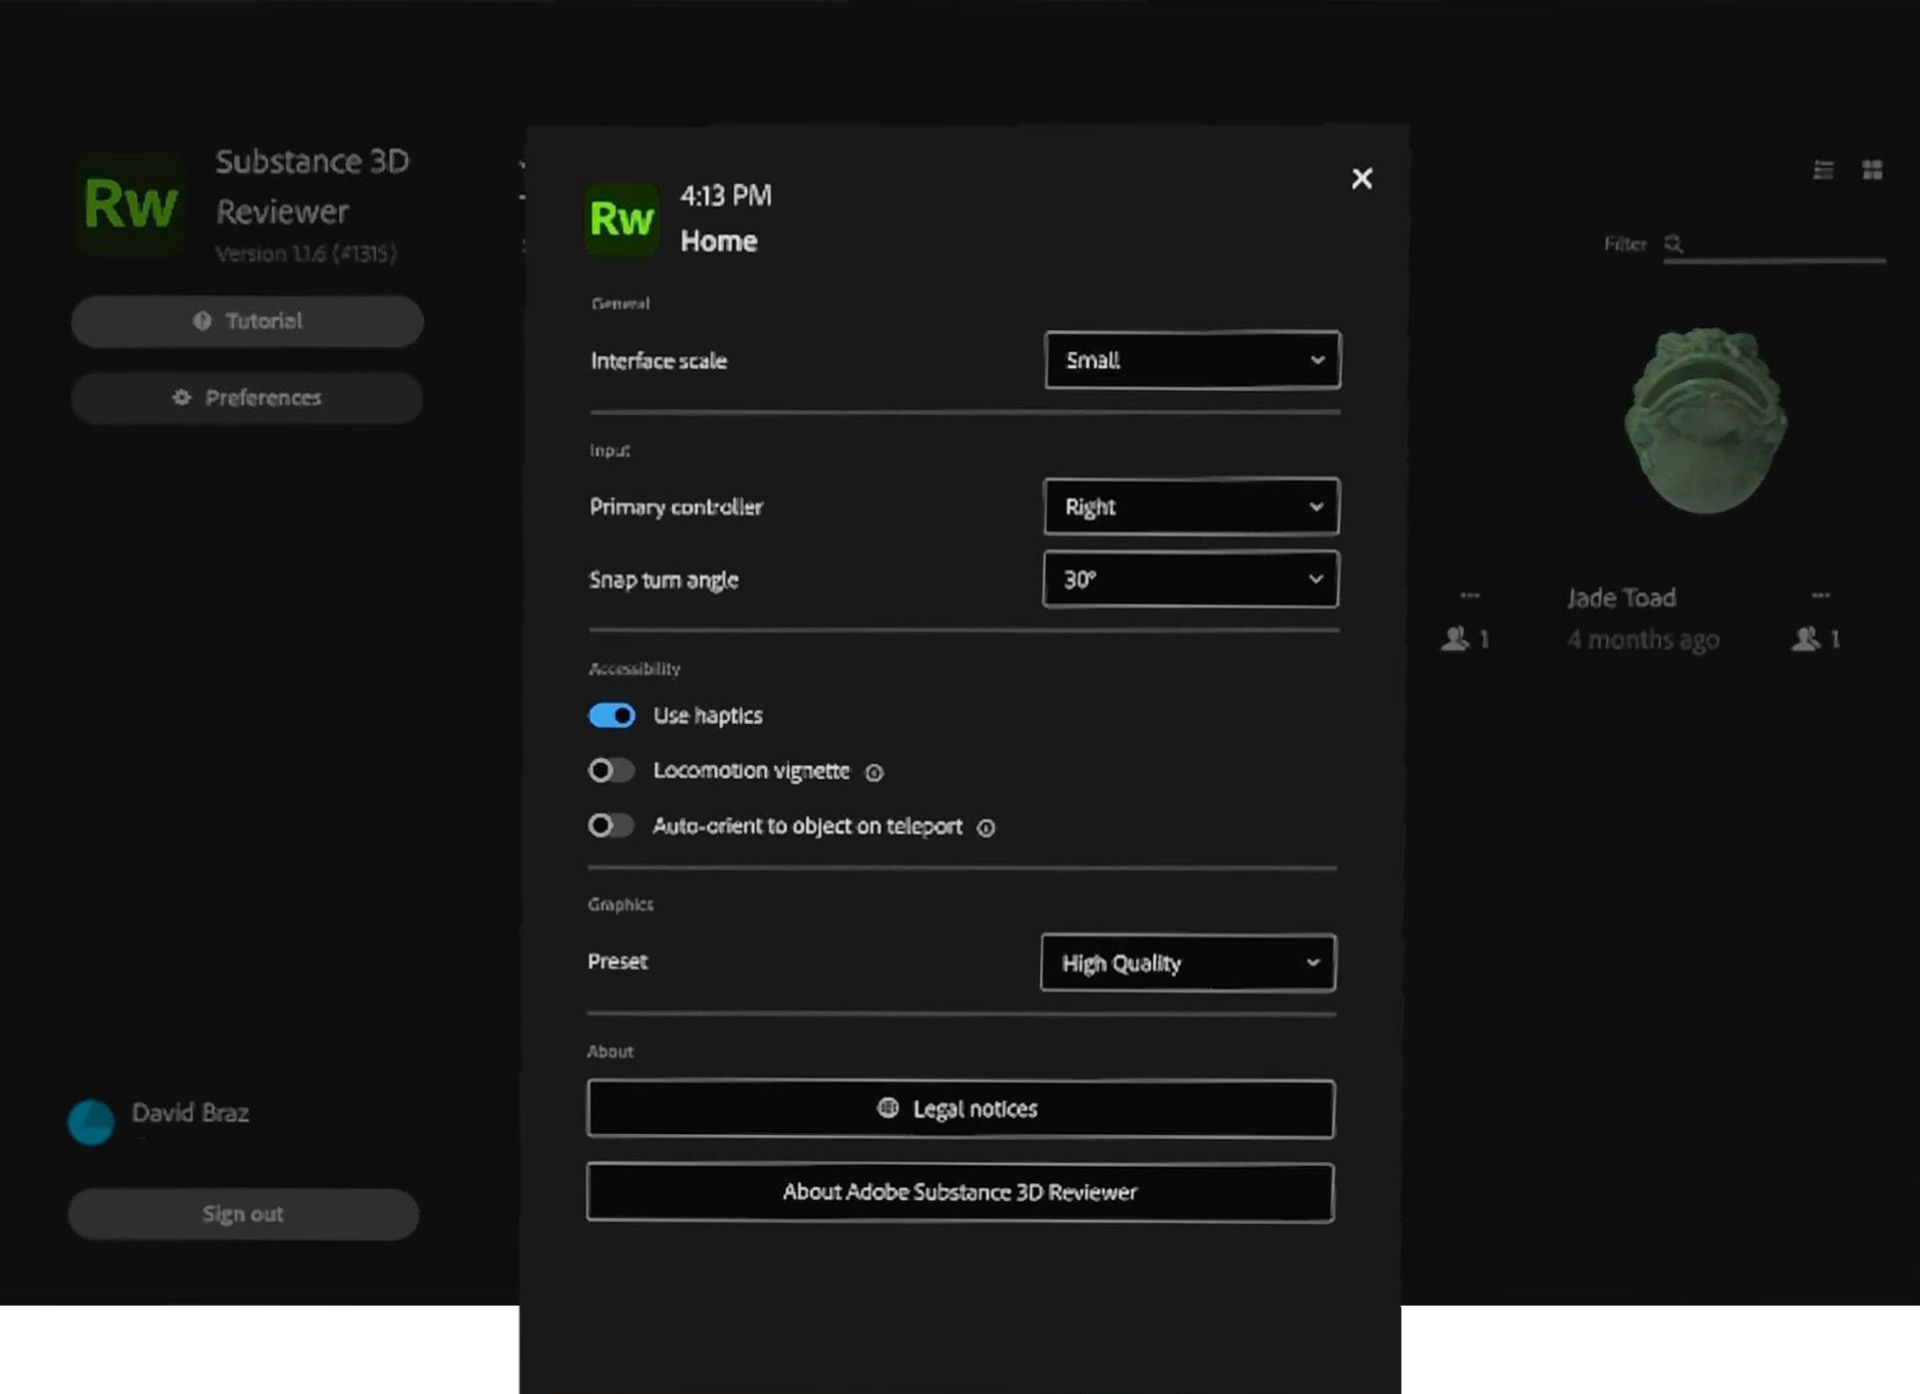Image resolution: width=1920 pixels, height=1394 pixels.
Task: Enable the Locomotion vignette toggle
Action: click(x=611, y=771)
